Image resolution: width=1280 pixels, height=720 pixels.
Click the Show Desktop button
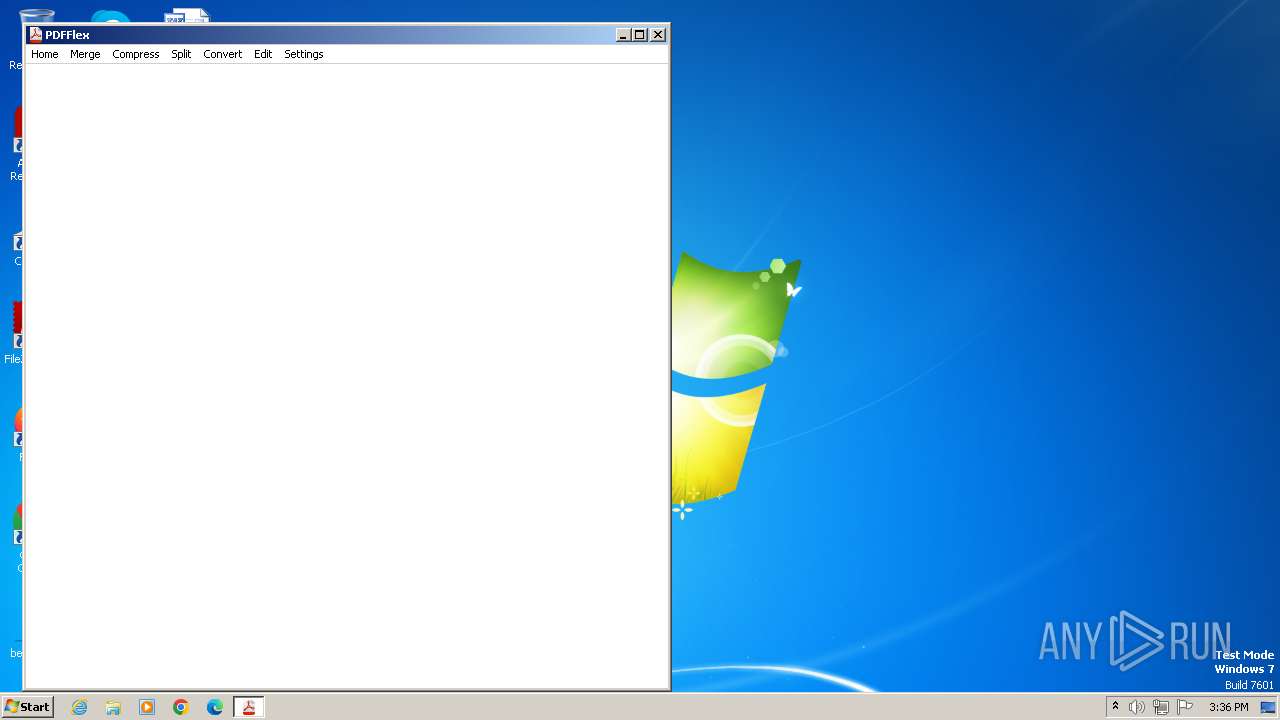pos(1268,707)
